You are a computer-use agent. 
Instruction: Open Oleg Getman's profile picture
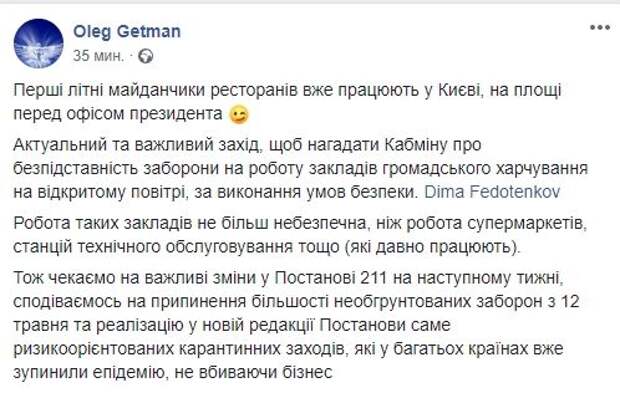pyautogui.click(x=39, y=43)
